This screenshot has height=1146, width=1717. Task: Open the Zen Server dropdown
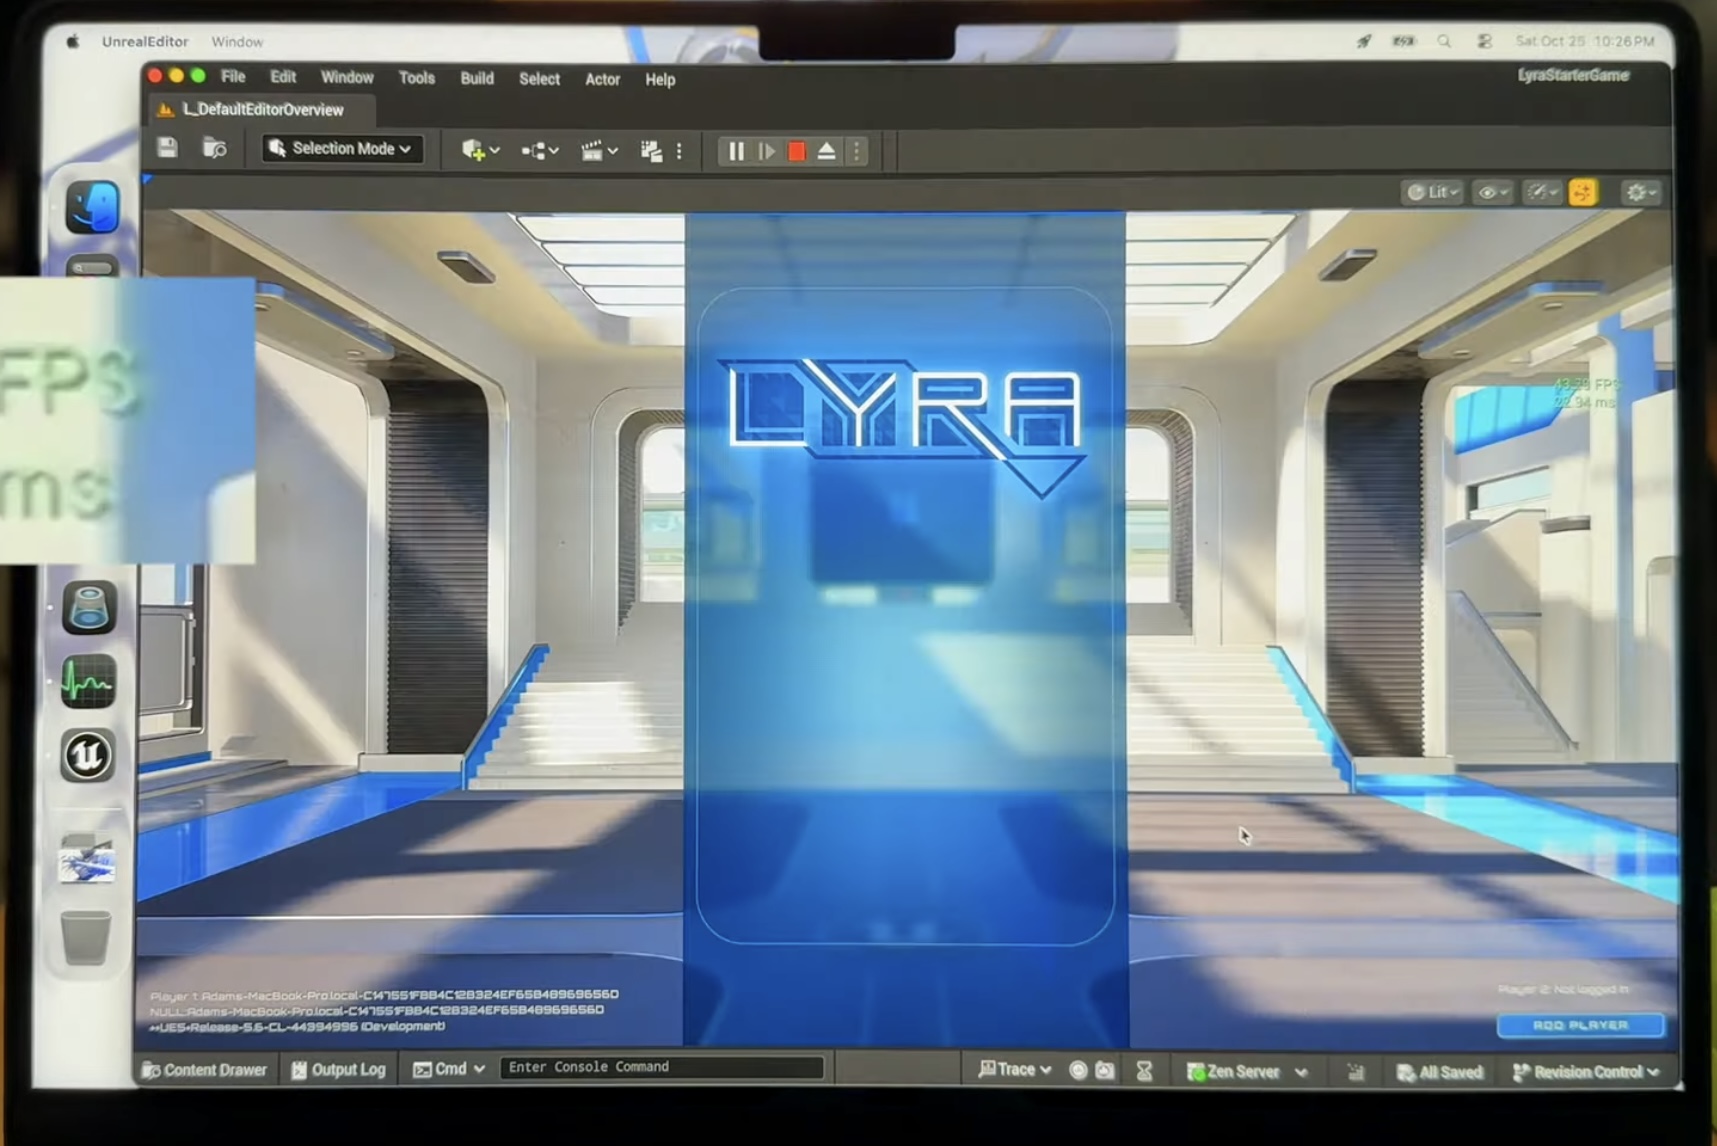click(x=1247, y=1072)
